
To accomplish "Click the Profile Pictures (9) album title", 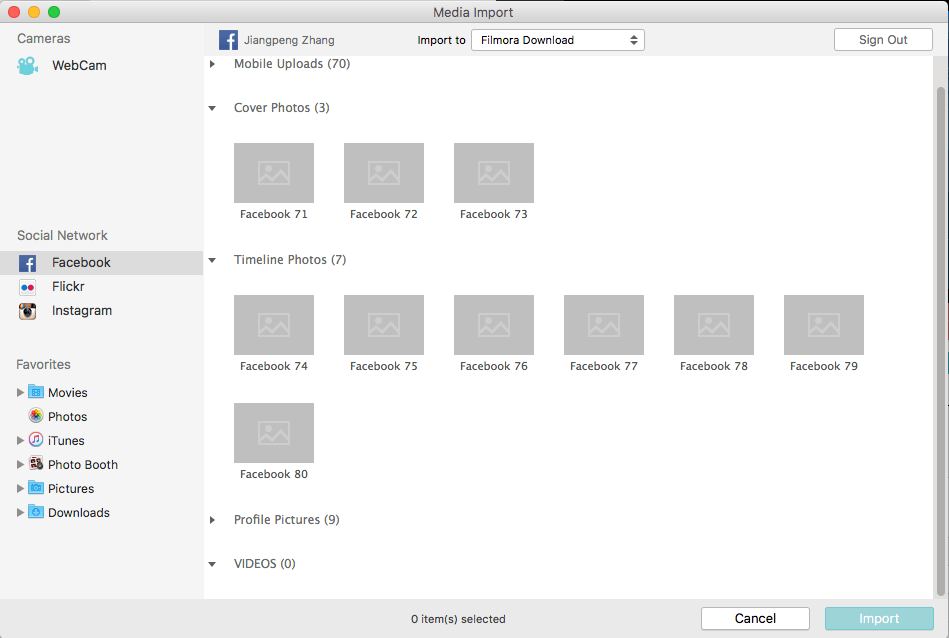I will (286, 519).
